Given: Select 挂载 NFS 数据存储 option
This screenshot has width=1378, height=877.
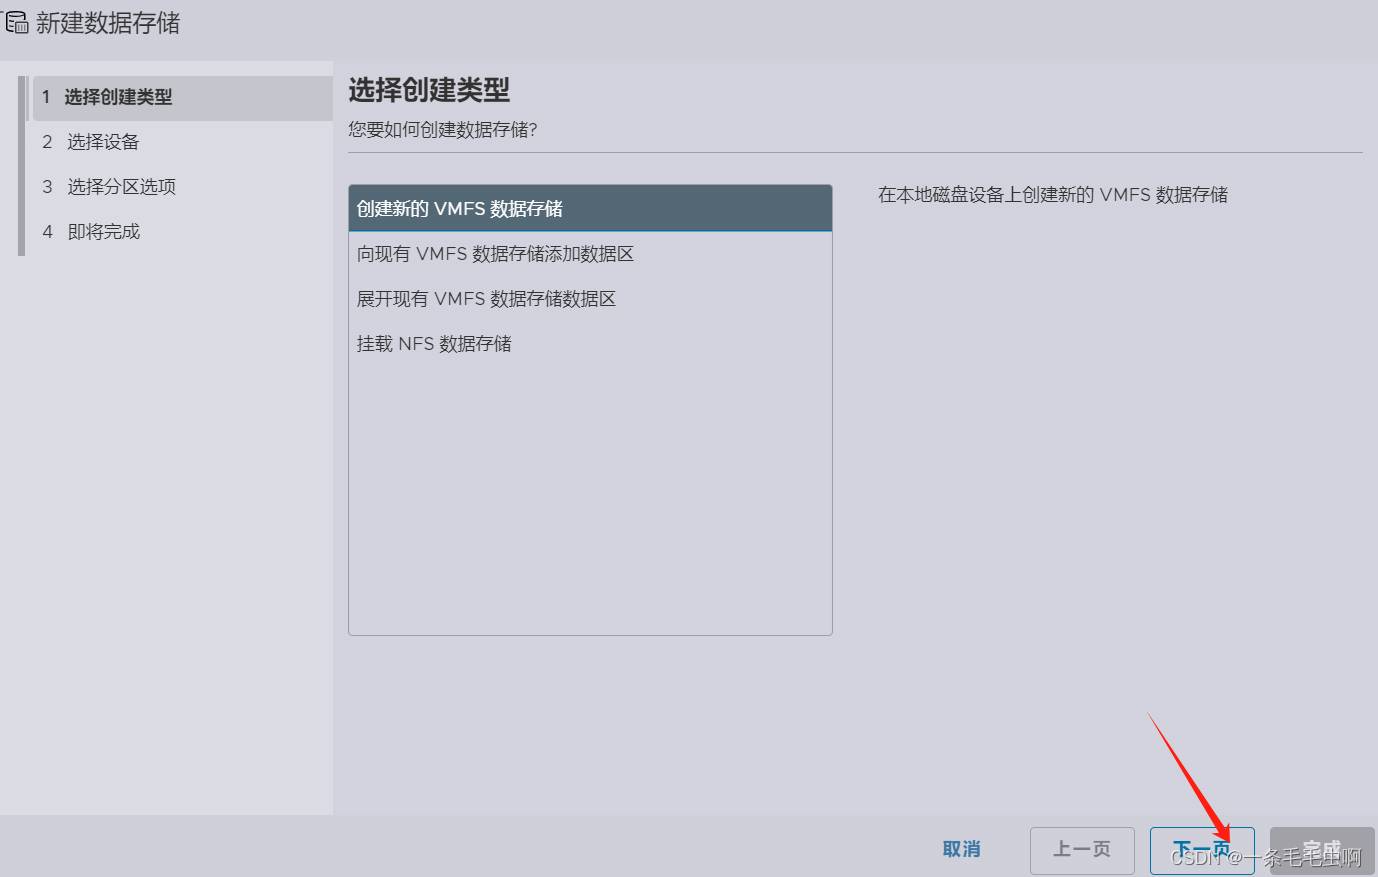Looking at the screenshot, I should click(x=434, y=344).
